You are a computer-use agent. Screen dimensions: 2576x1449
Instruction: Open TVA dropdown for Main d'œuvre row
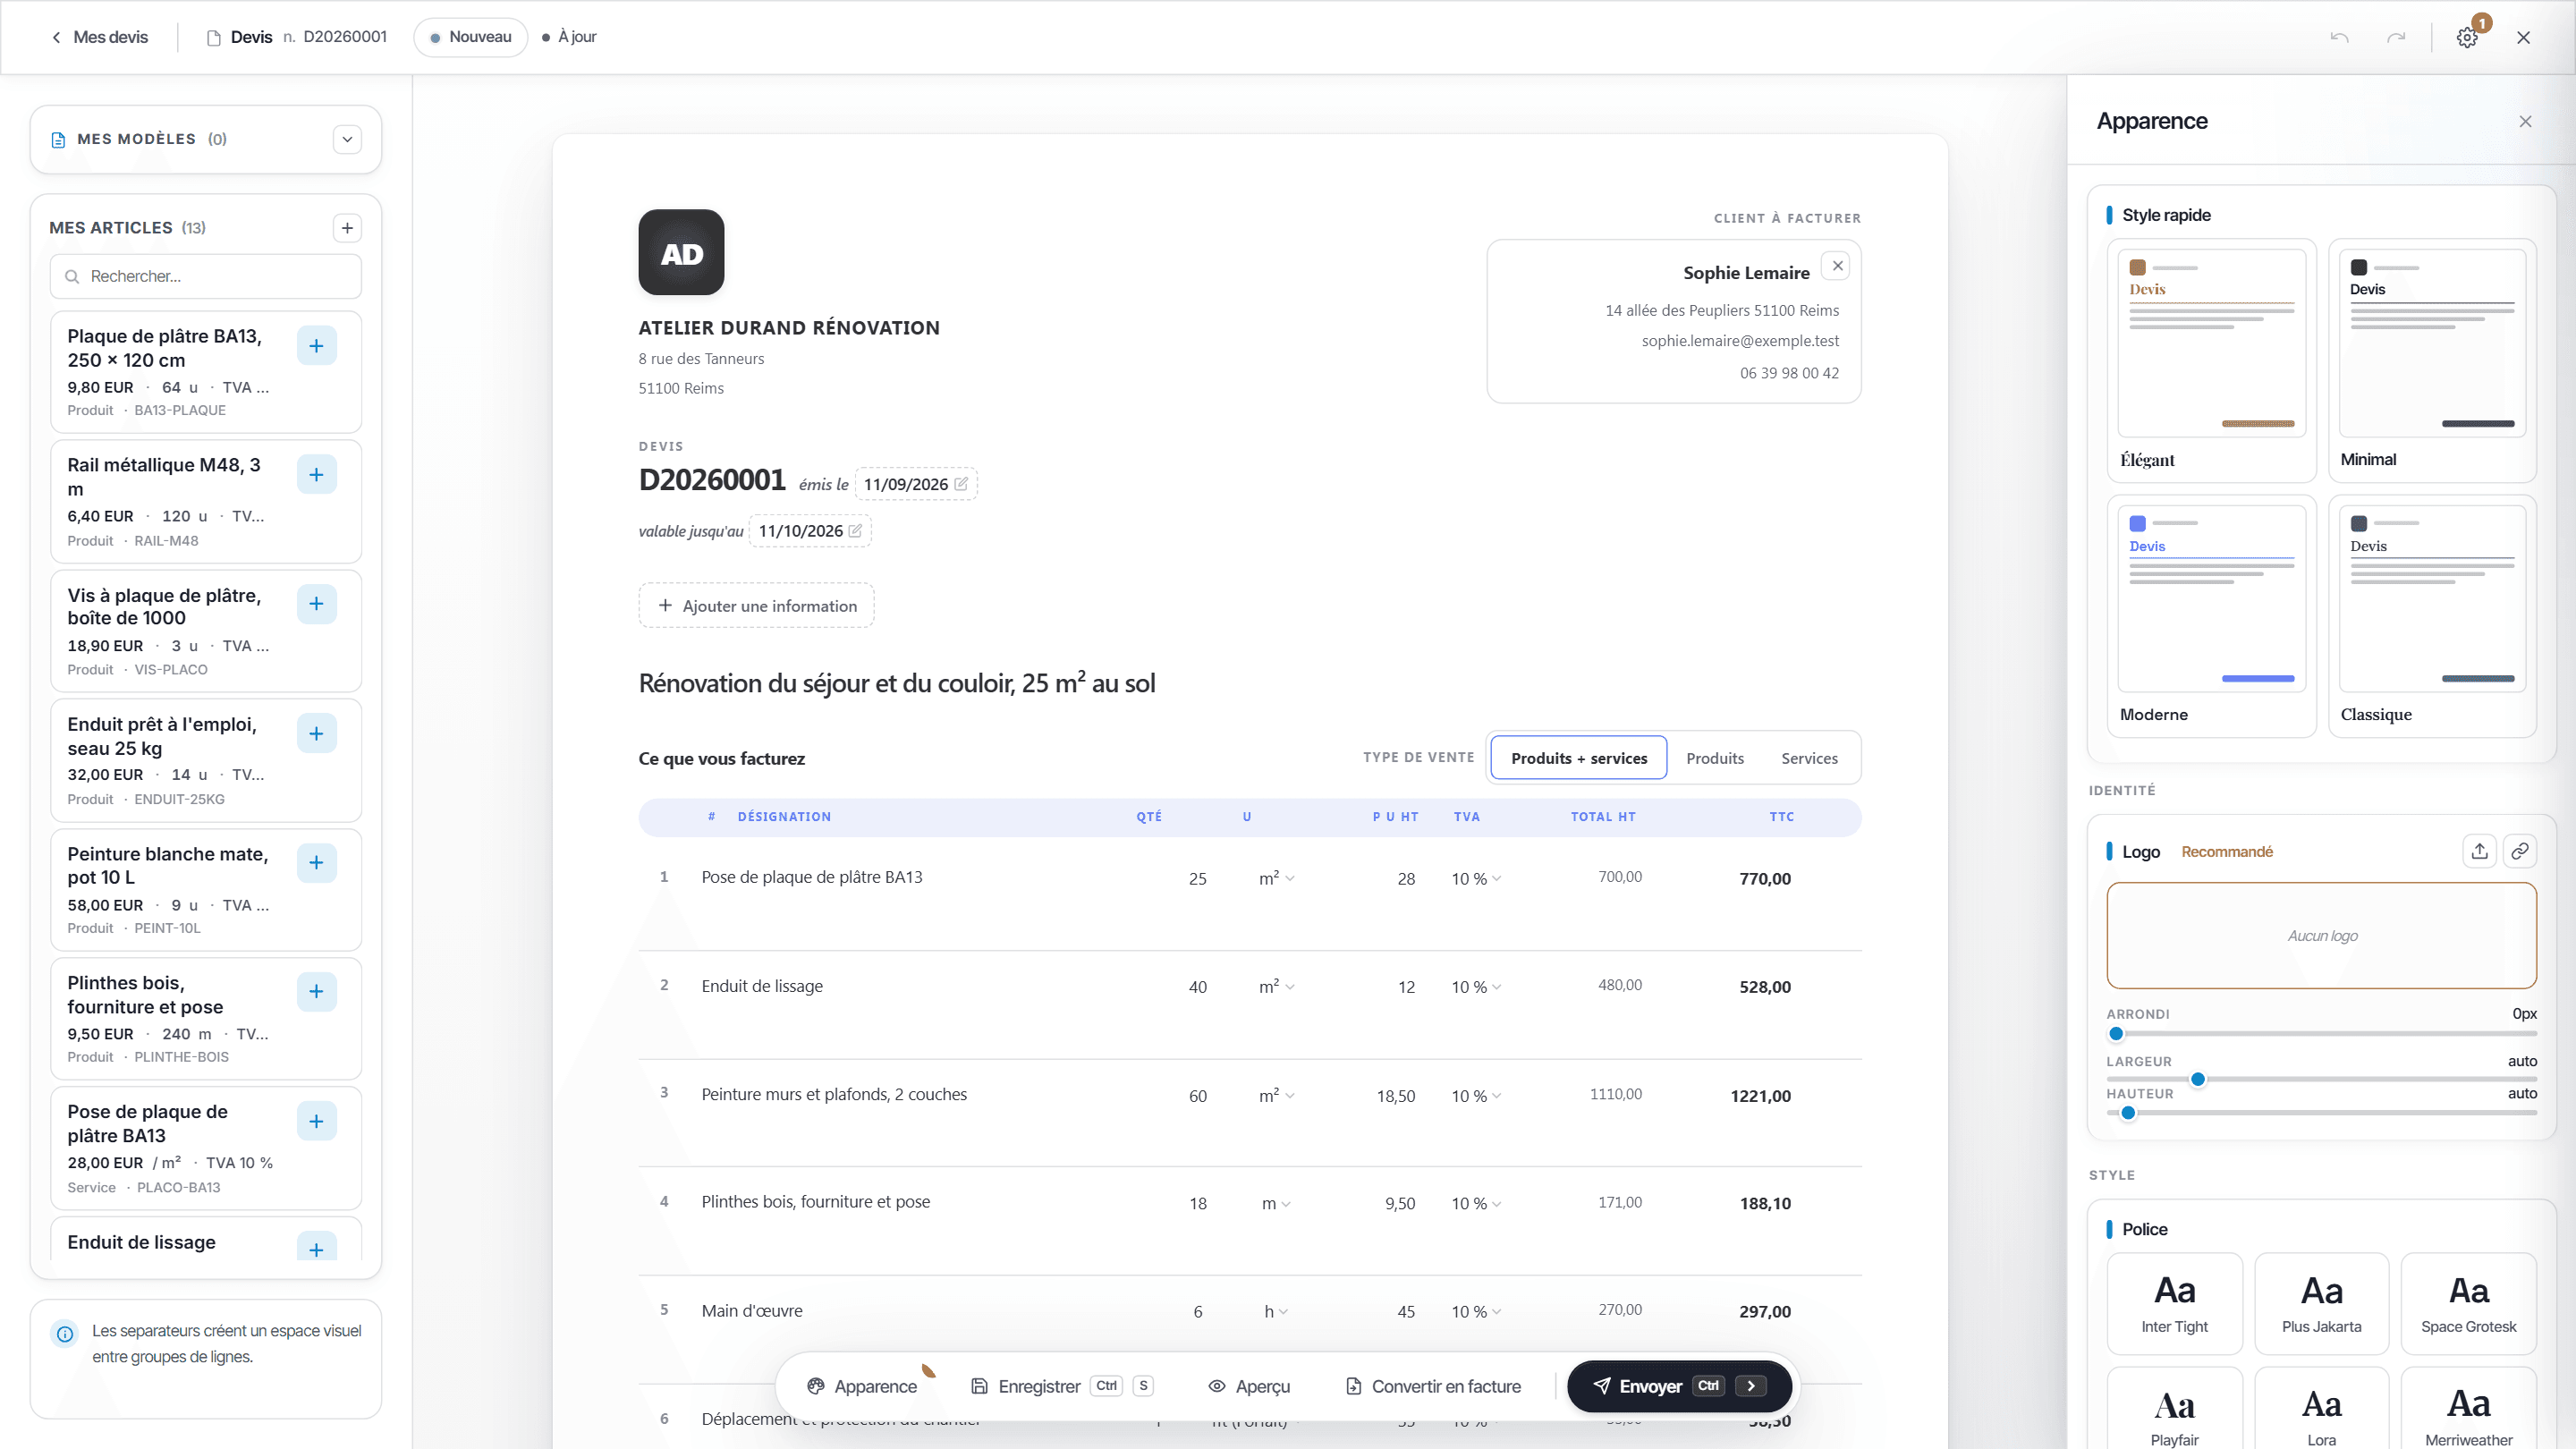[x=1476, y=1312]
